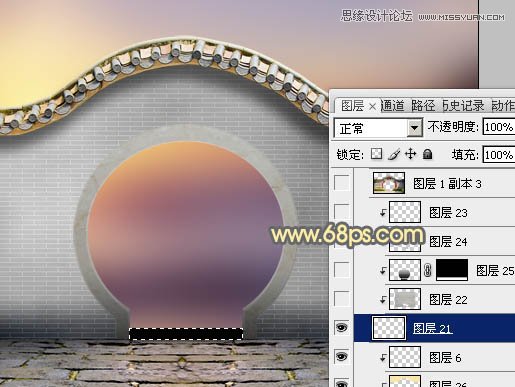Click the 图层 23 layer name
Viewport: 515px width, 387px height.
448,213
